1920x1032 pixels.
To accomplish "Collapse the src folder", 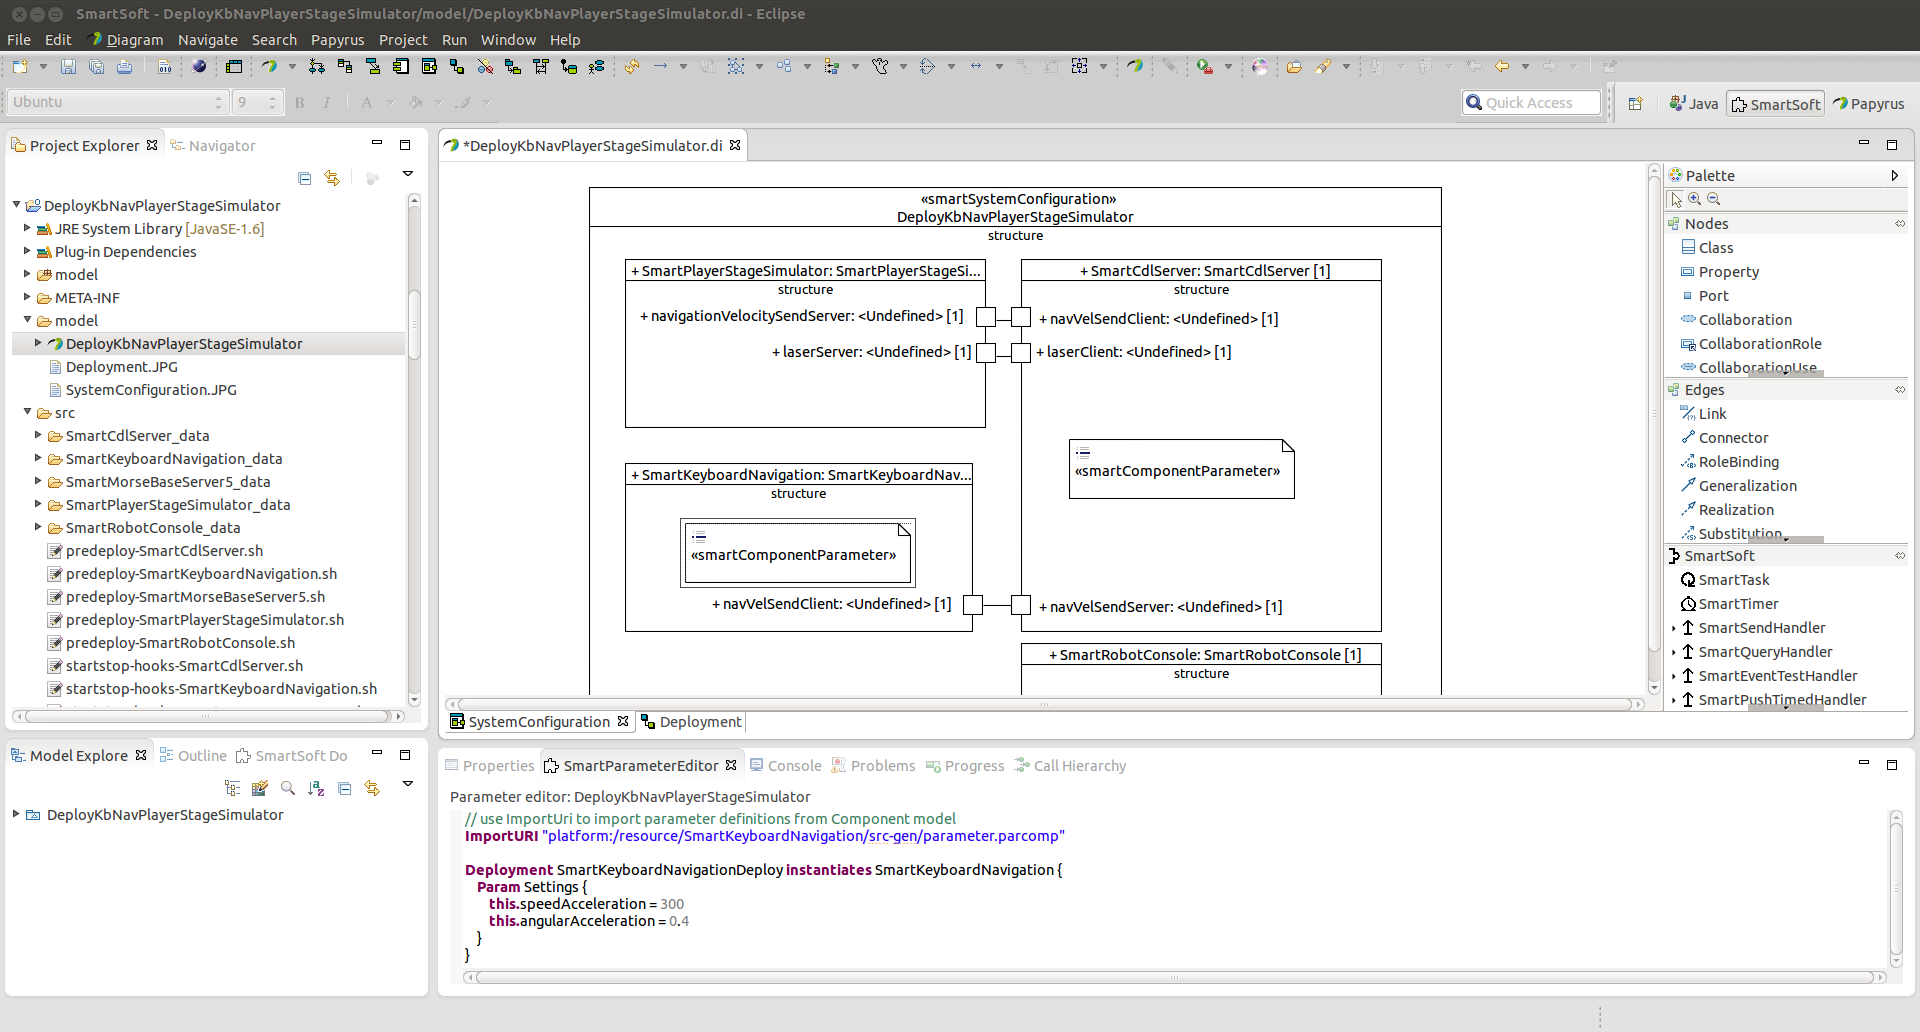I will 27,412.
